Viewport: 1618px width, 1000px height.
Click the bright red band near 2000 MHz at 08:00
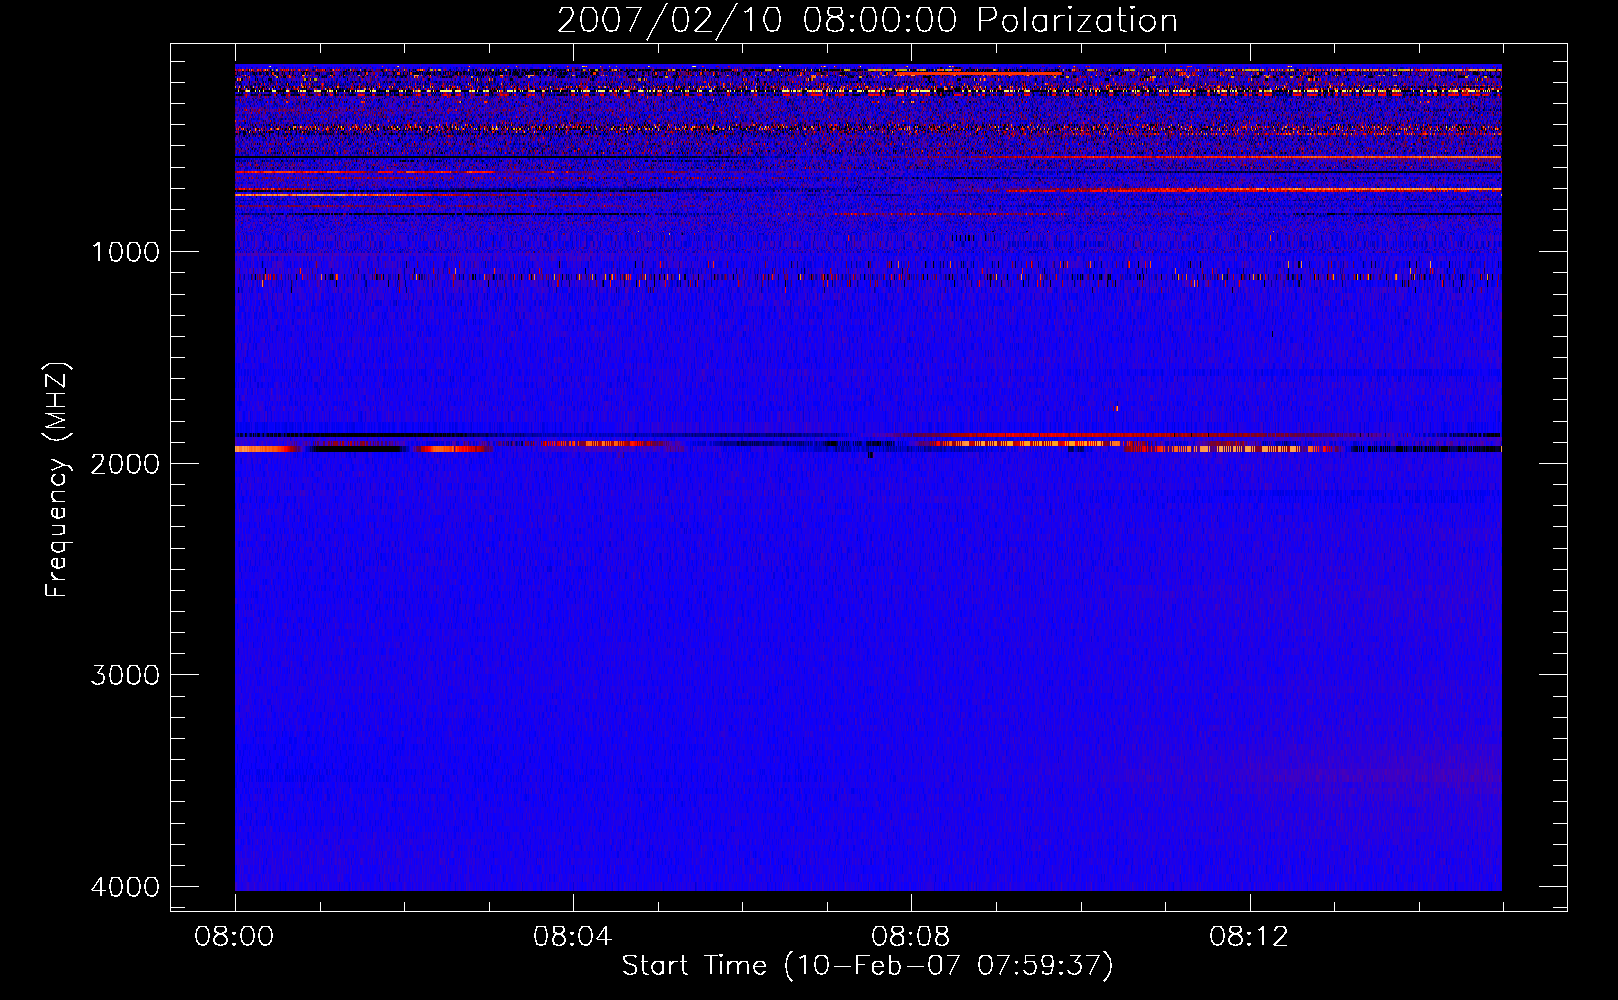click(268, 449)
